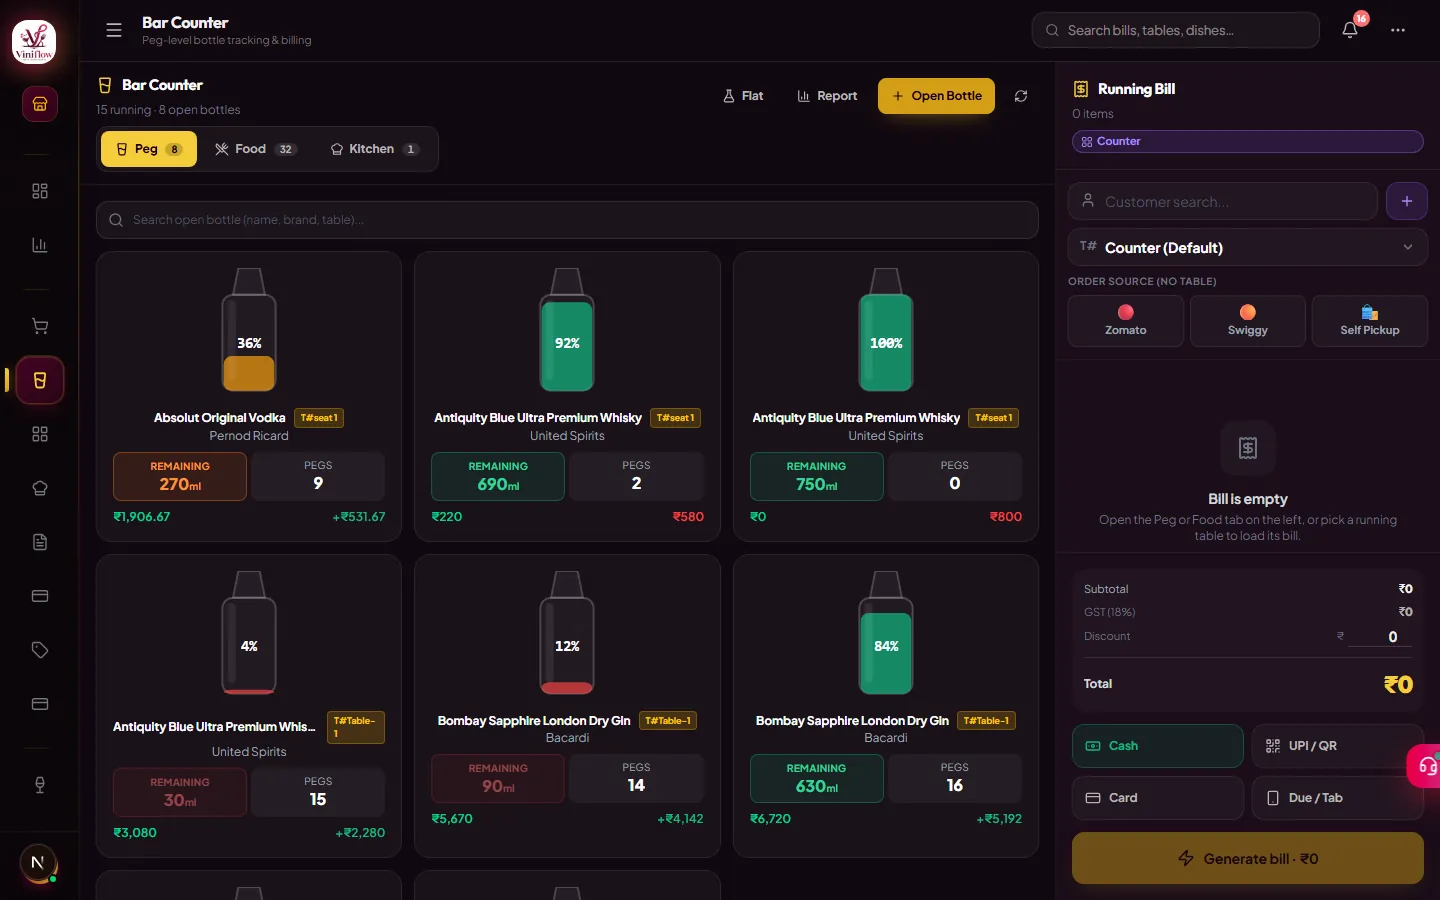Click Pegs 9 box on Absolut card
The width and height of the screenshot is (1440, 900).
[318, 476]
